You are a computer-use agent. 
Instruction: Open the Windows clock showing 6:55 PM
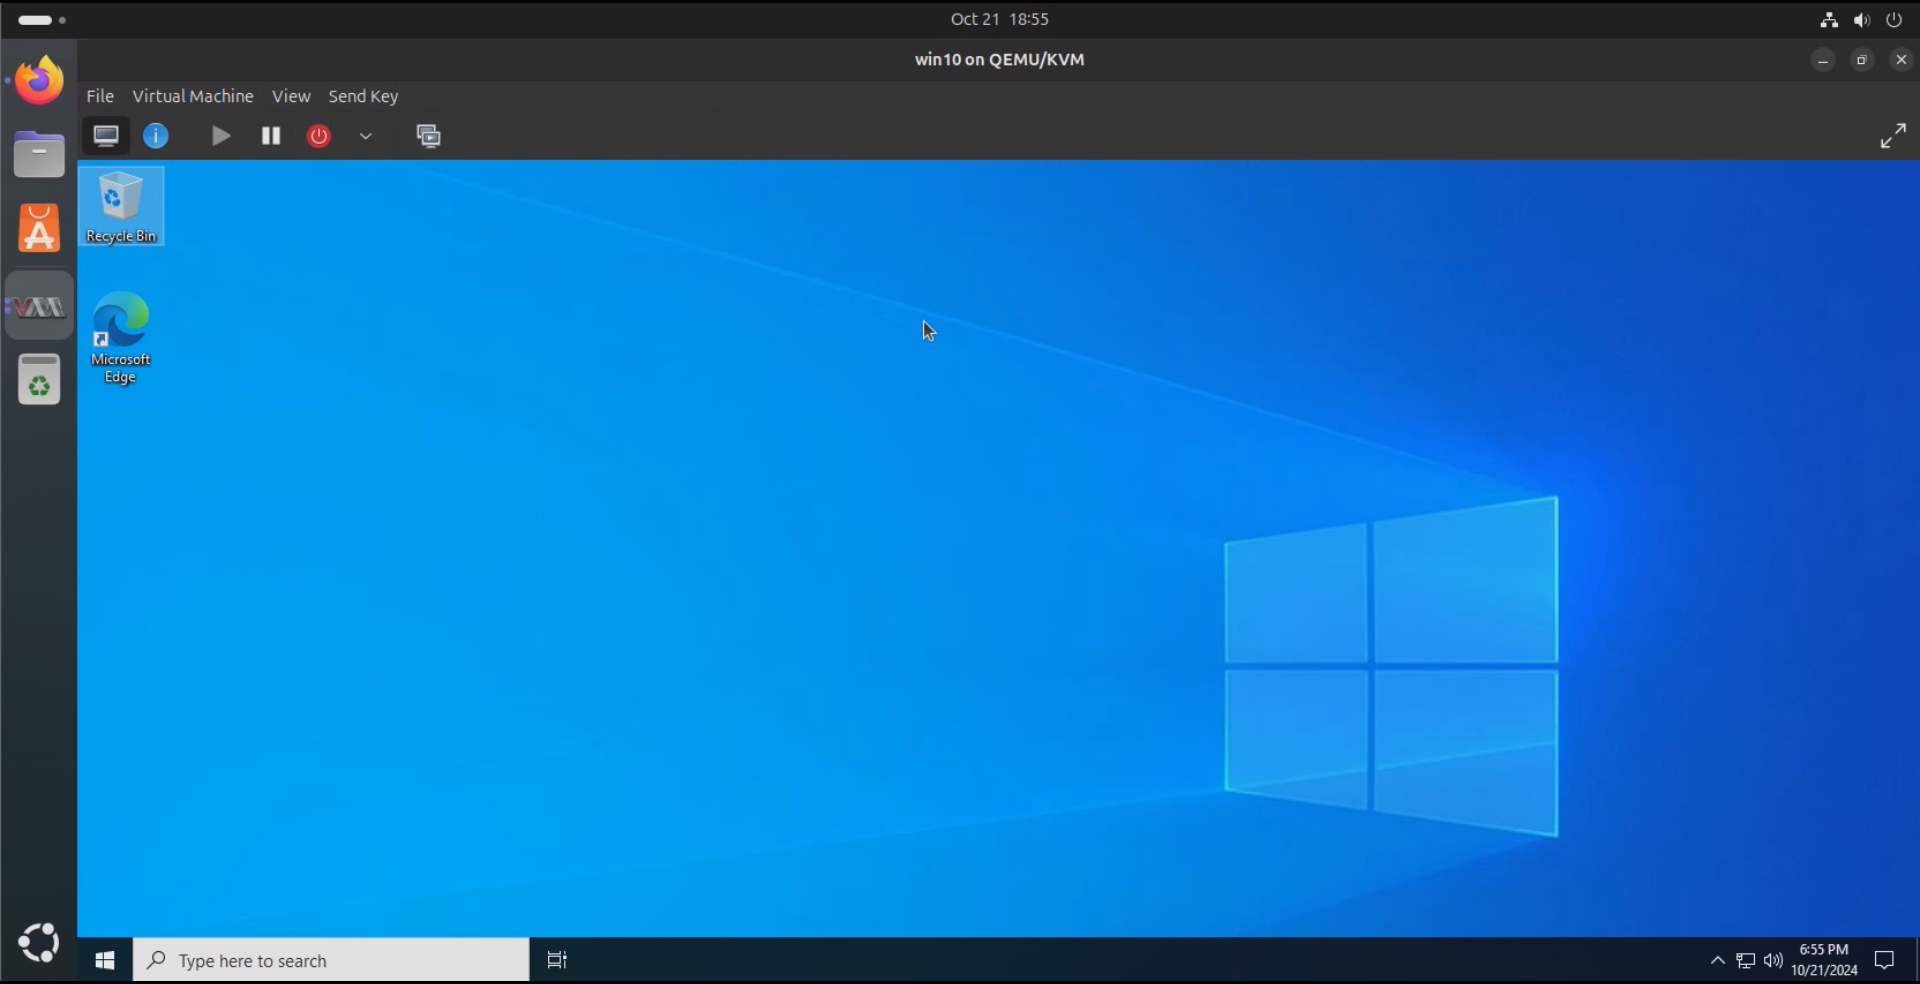tap(1824, 960)
